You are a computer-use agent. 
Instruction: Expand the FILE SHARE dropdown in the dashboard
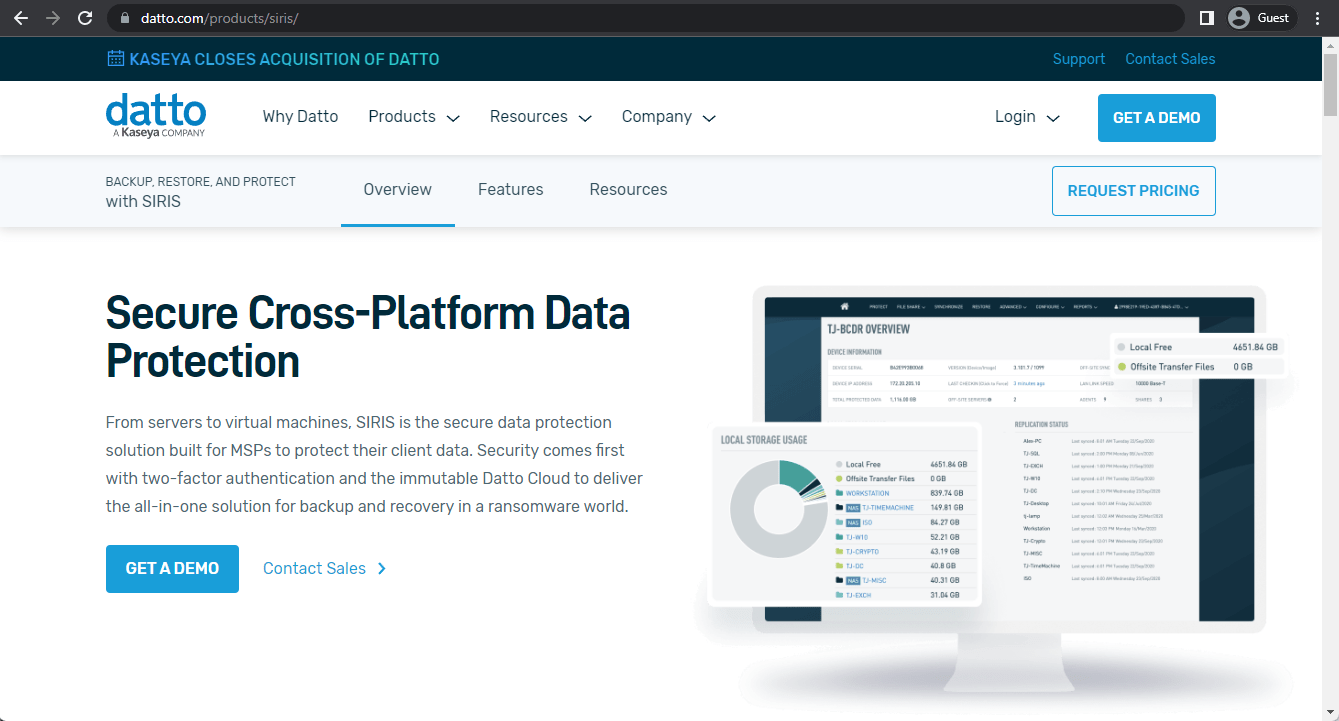coord(911,307)
